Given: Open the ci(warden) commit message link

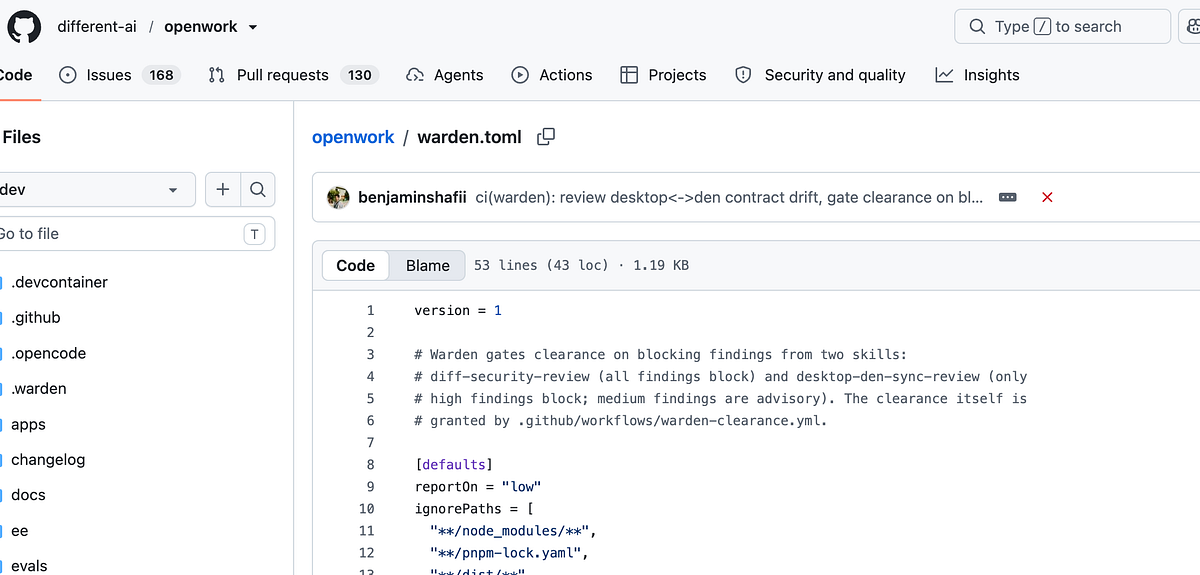Looking at the screenshot, I should [729, 197].
